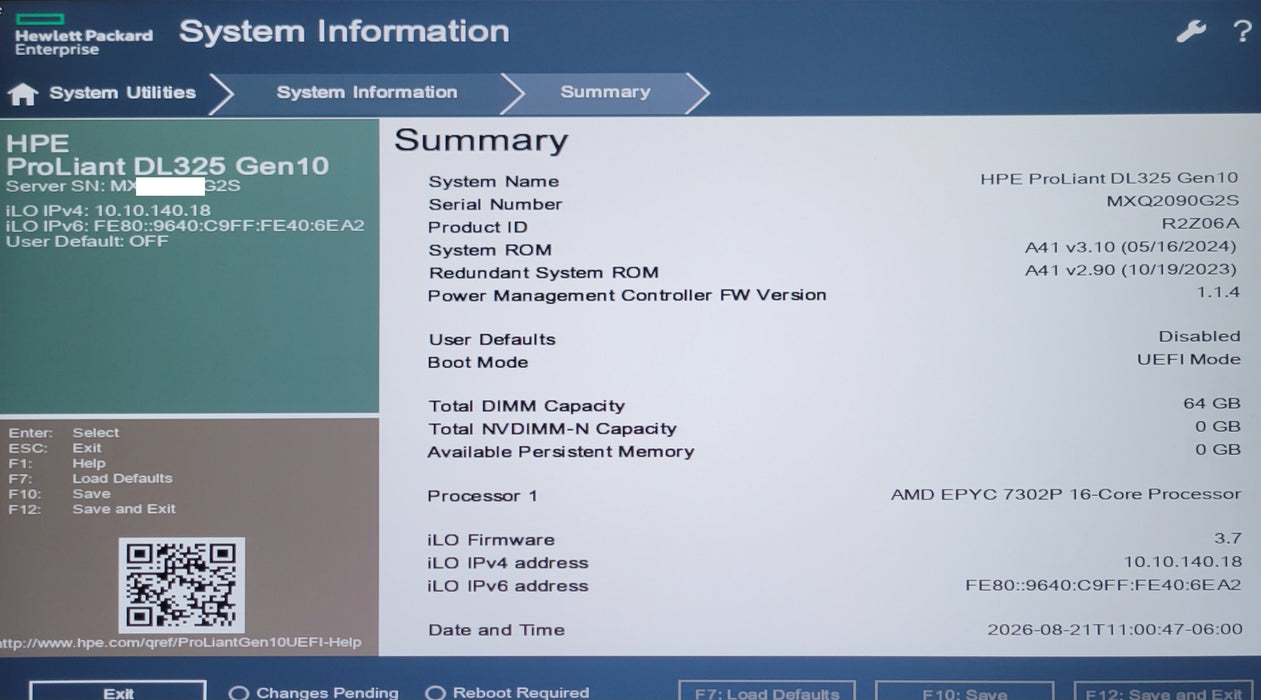The width and height of the screenshot is (1261, 700).
Task: Click the System Name value HPE ProLiant DL325 Gen10
Action: (1109, 179)
